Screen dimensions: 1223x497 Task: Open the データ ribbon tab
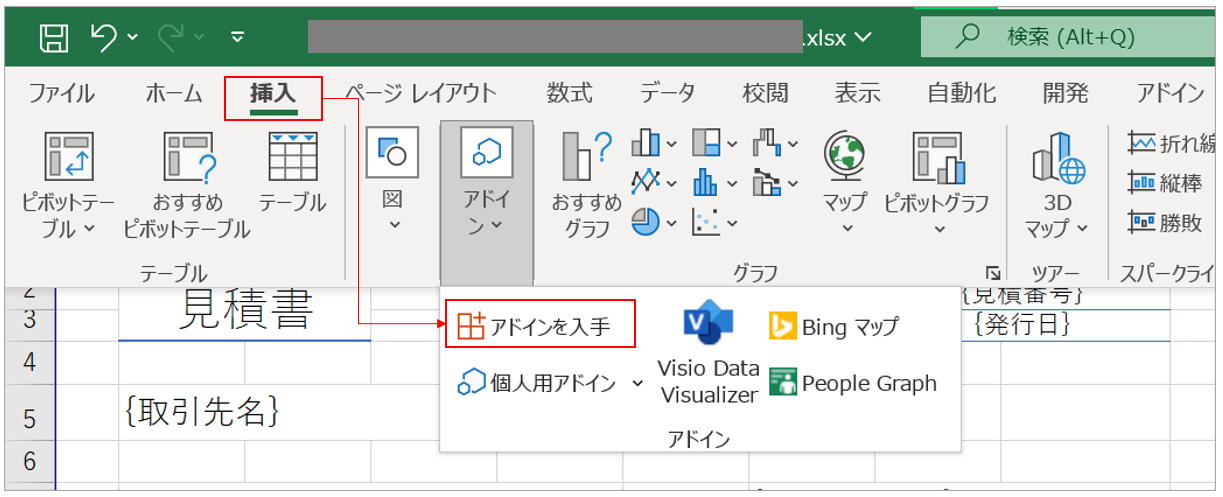(667, 94)
